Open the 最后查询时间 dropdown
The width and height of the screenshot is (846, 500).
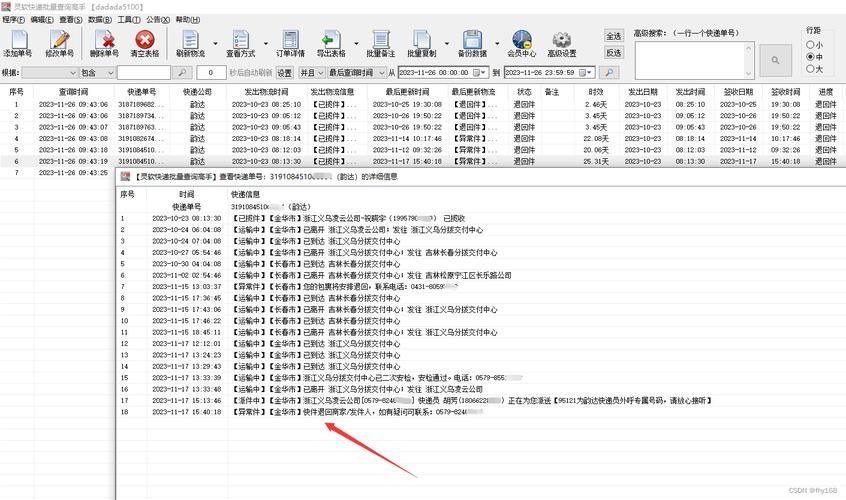pyautogui.click(x=357, y=72)
